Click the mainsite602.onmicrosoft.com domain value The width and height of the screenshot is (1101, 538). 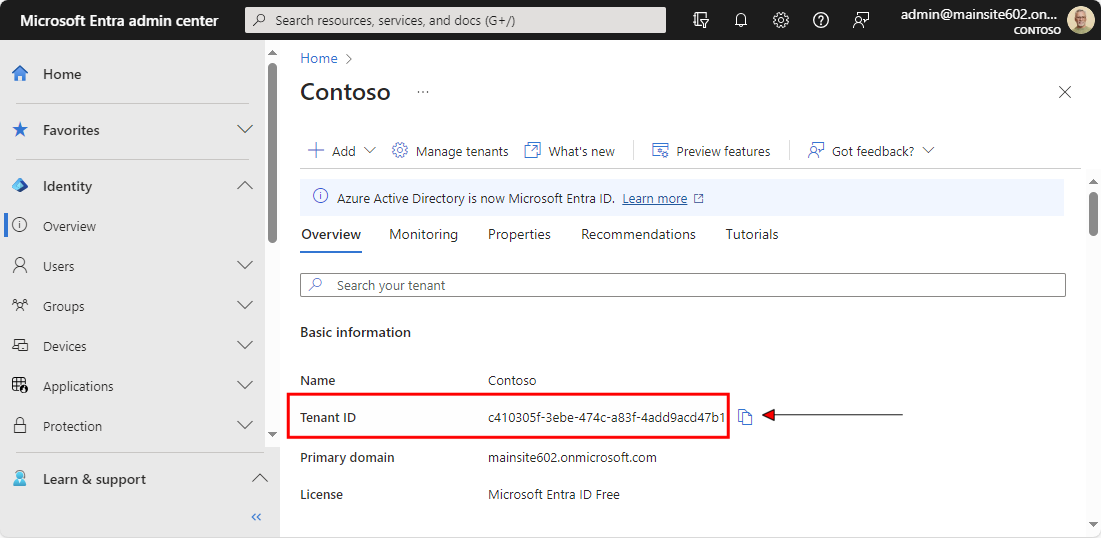click(x=572, y=457)
